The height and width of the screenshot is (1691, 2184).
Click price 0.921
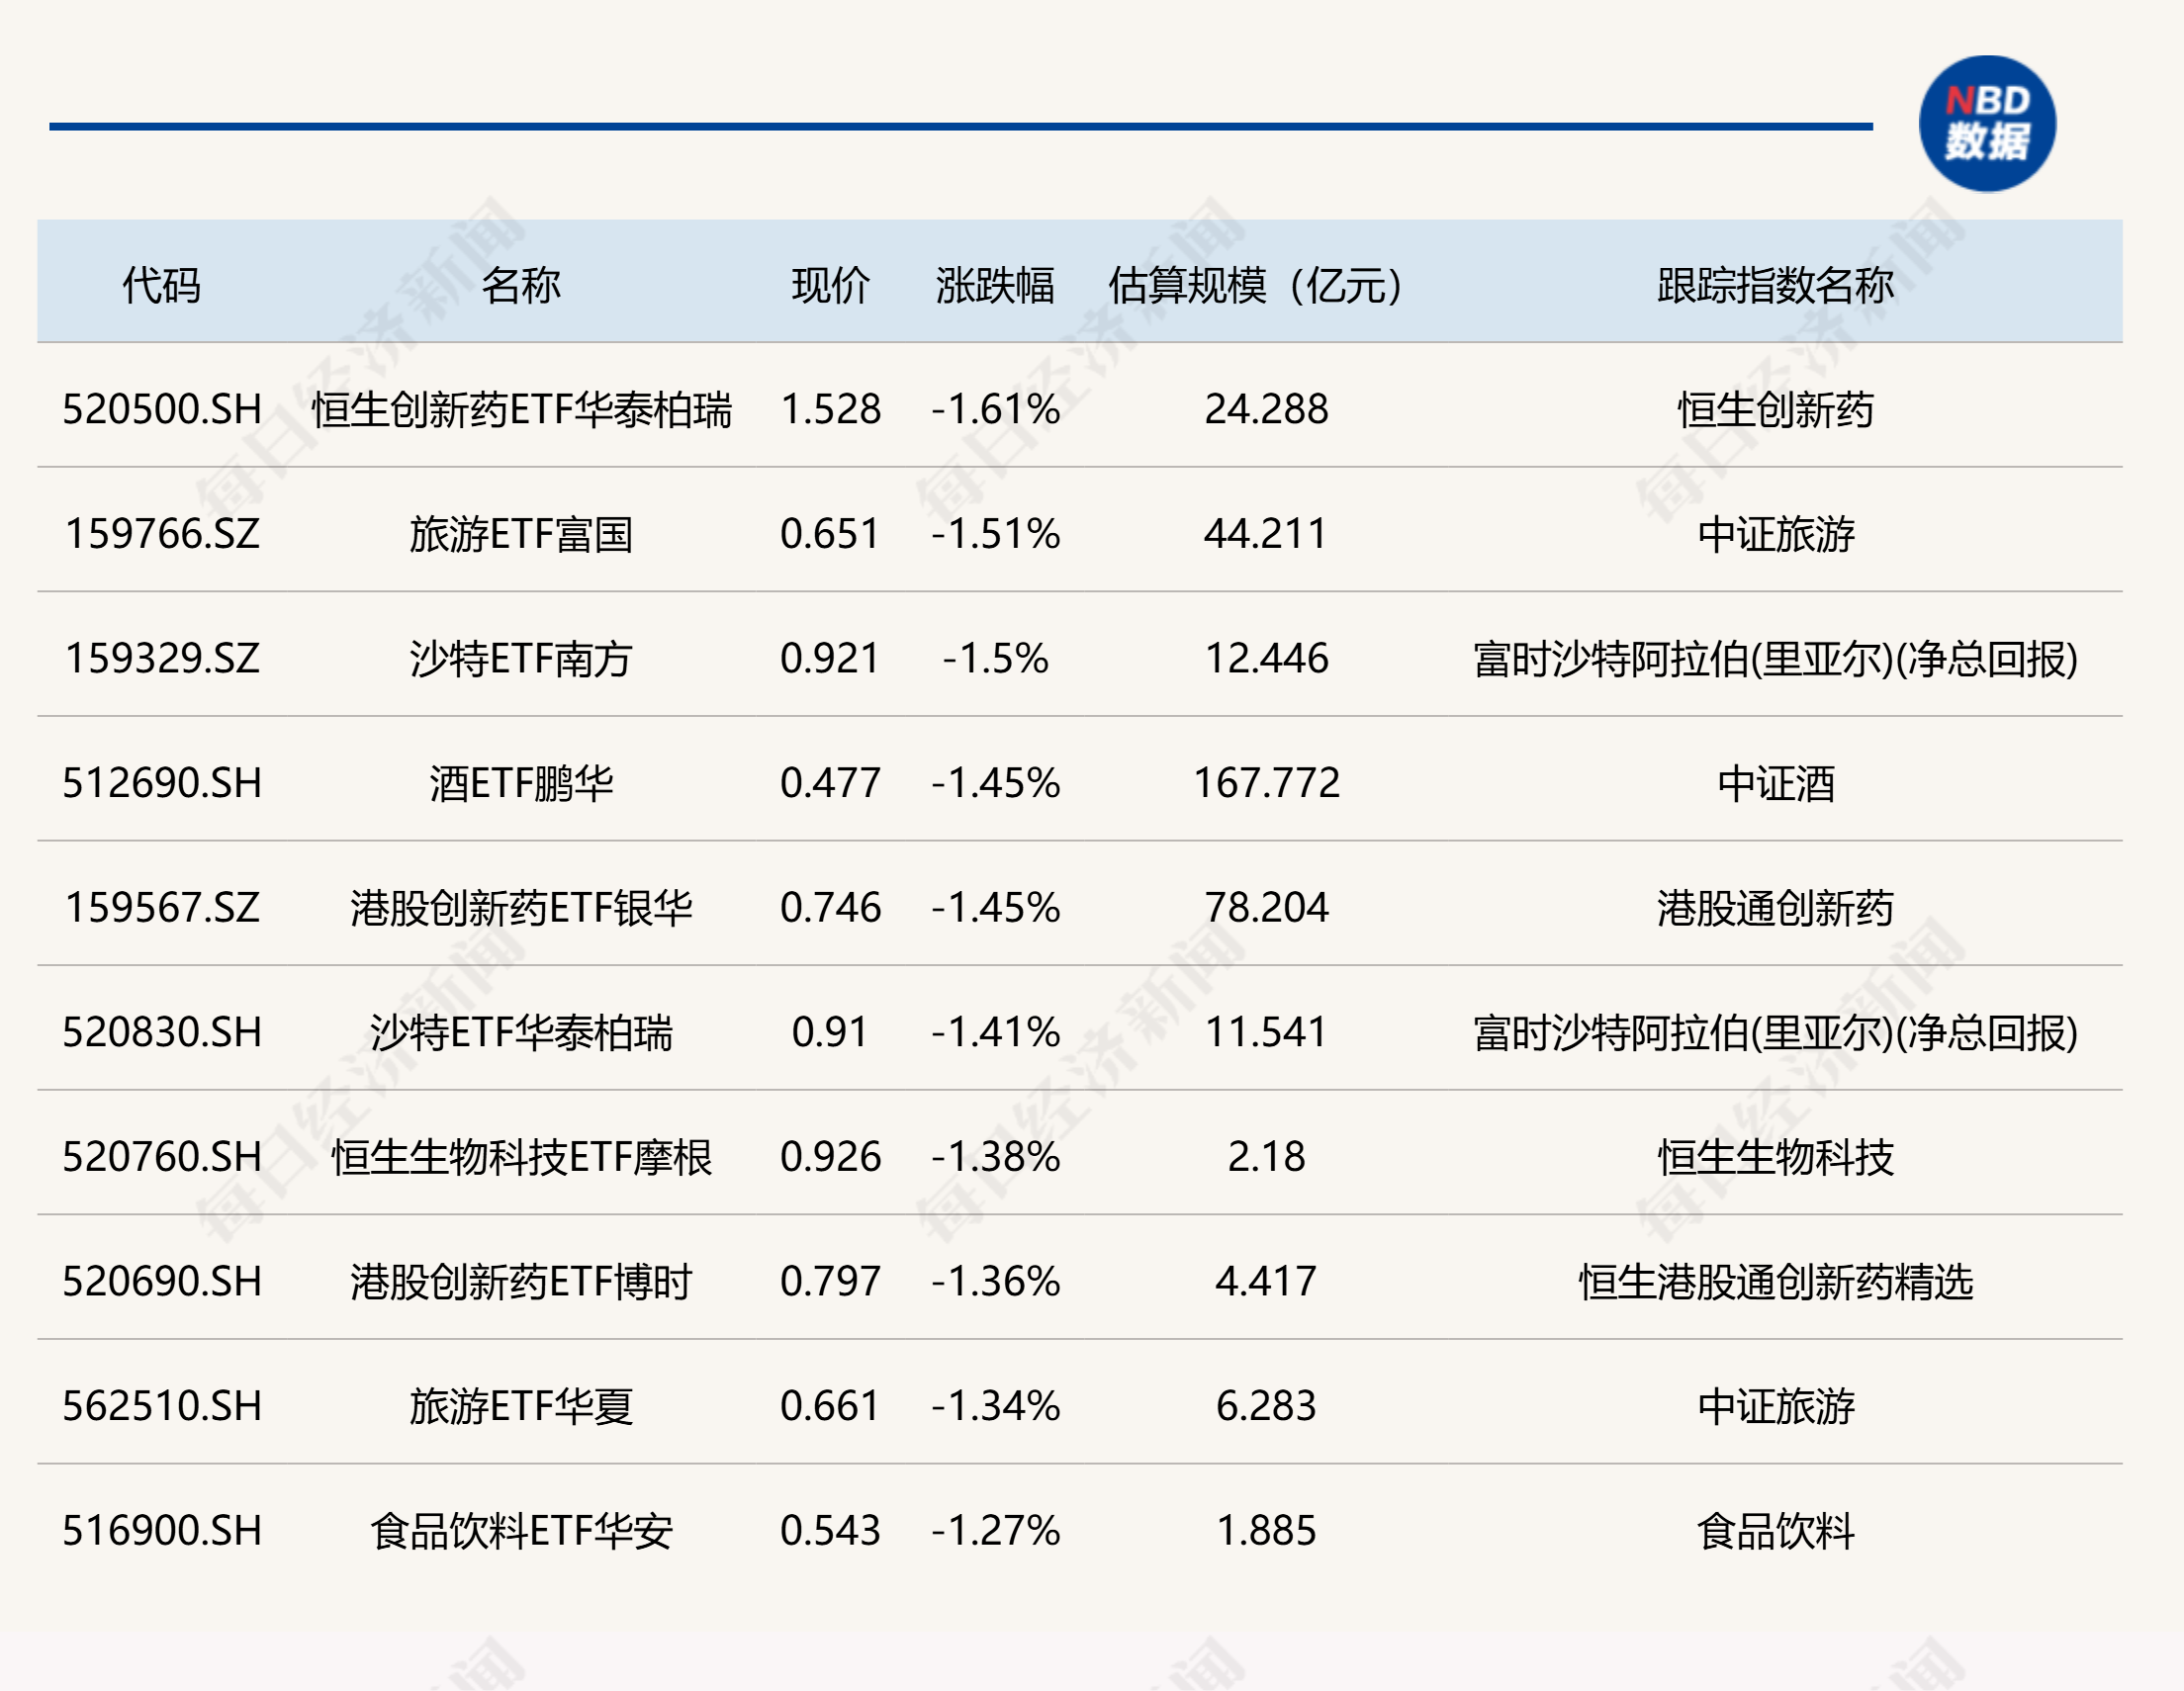pos(830,659)
